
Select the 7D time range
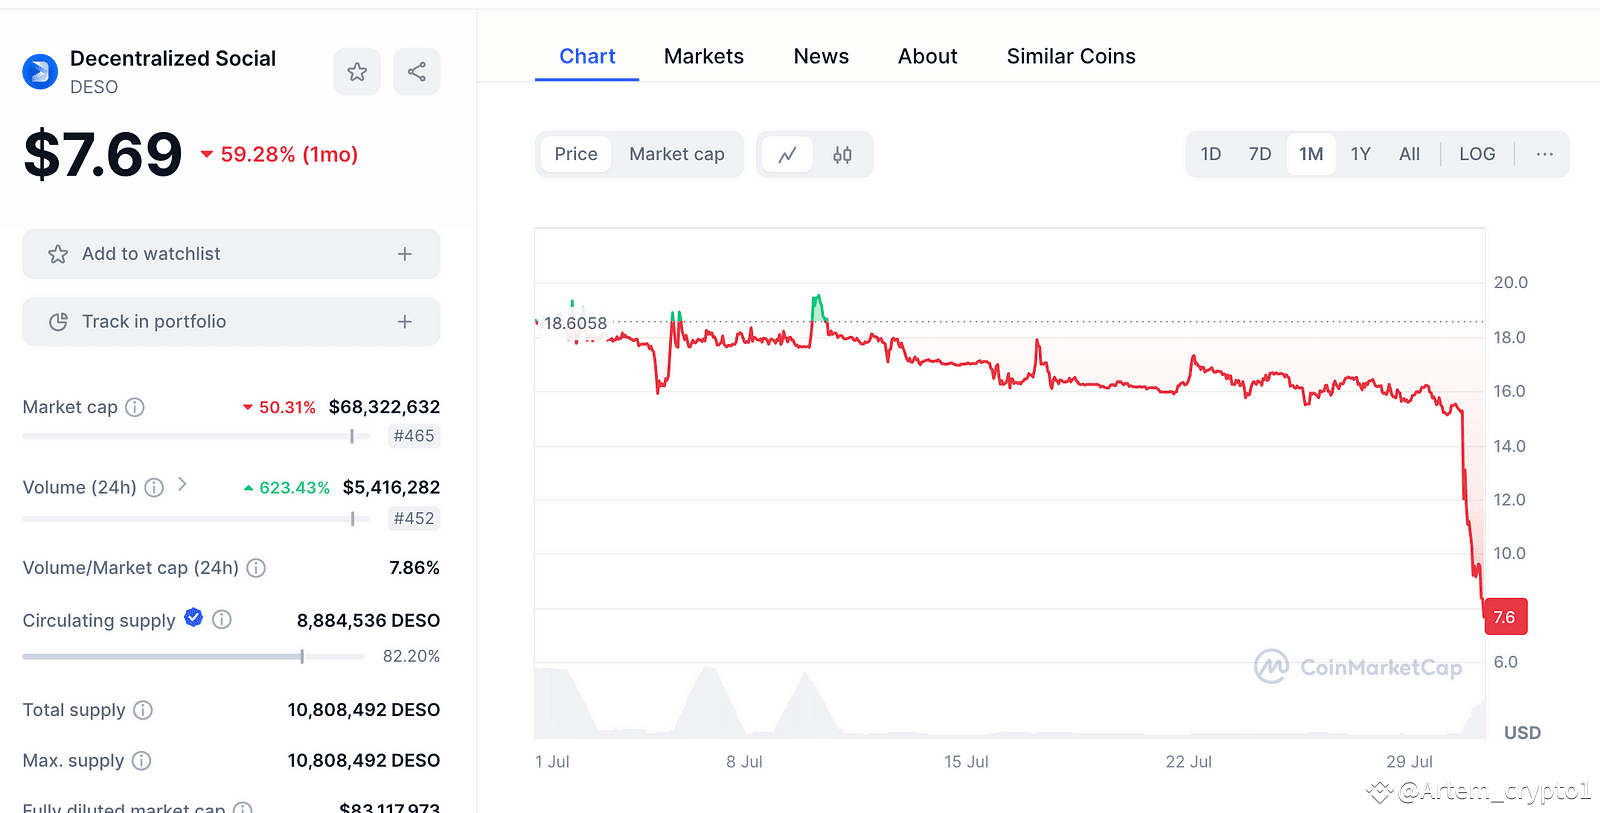[1260, 154]
